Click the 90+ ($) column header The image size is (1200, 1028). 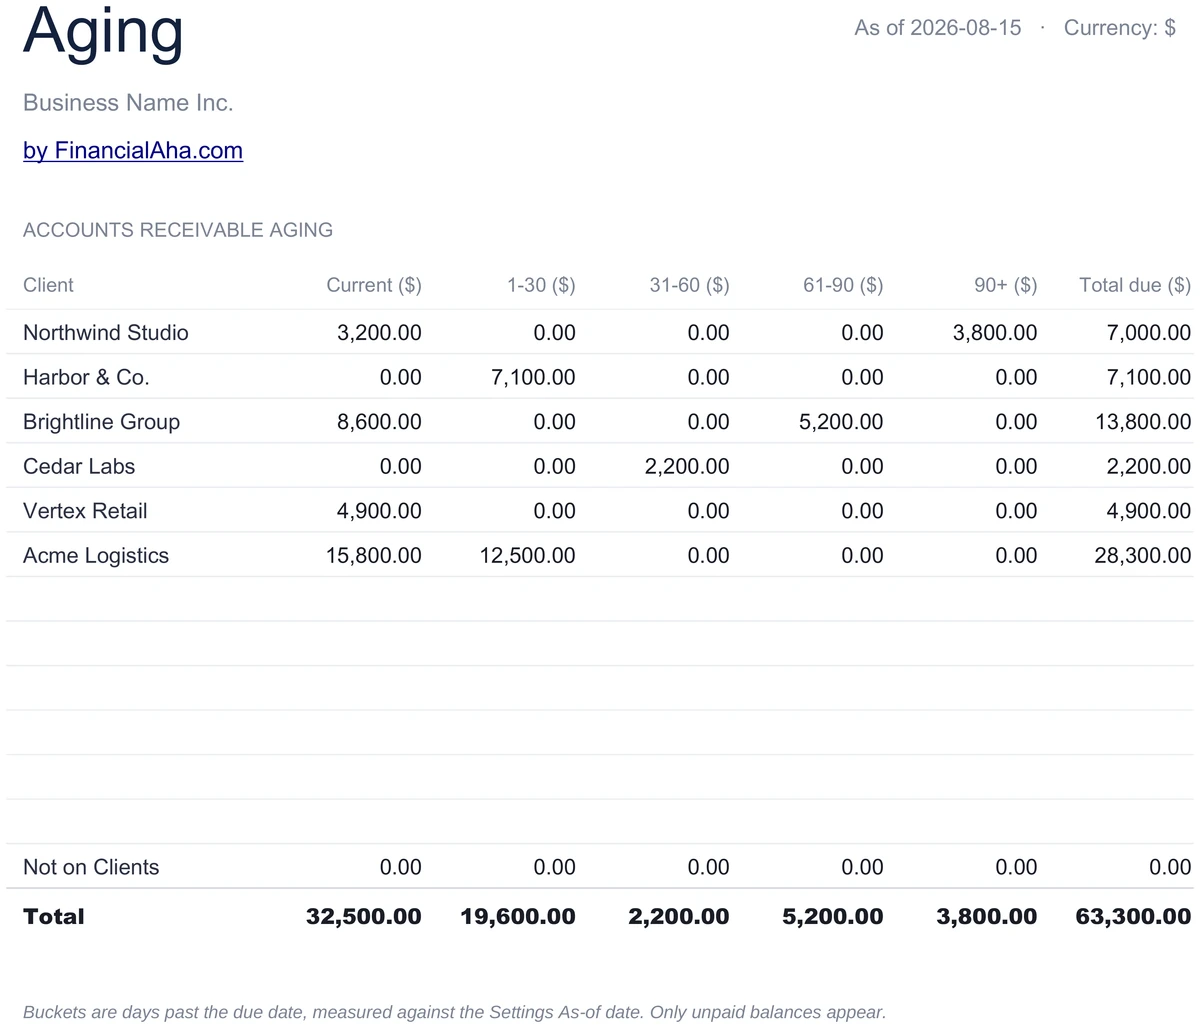(x=1006, y=285)
